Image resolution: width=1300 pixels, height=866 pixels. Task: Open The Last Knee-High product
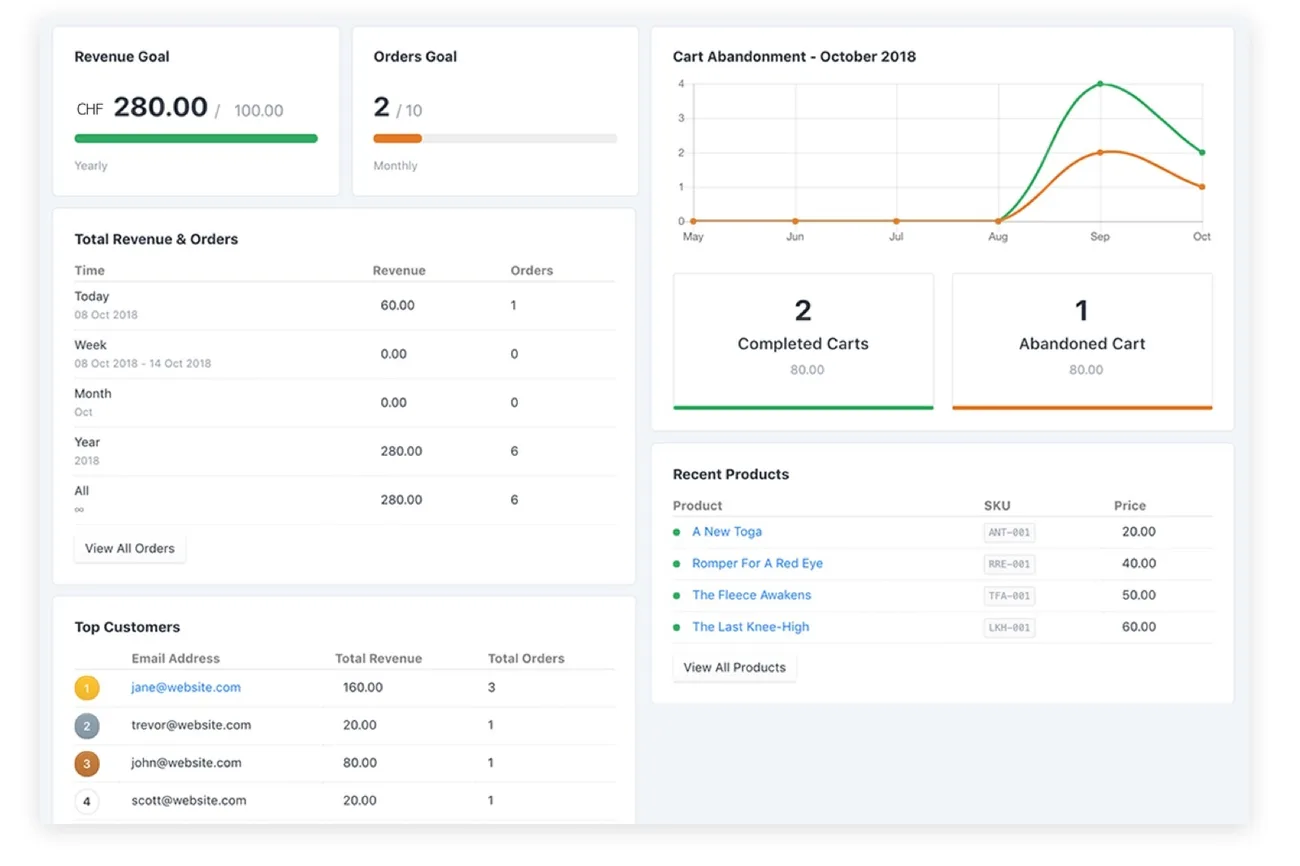[751, 627]
